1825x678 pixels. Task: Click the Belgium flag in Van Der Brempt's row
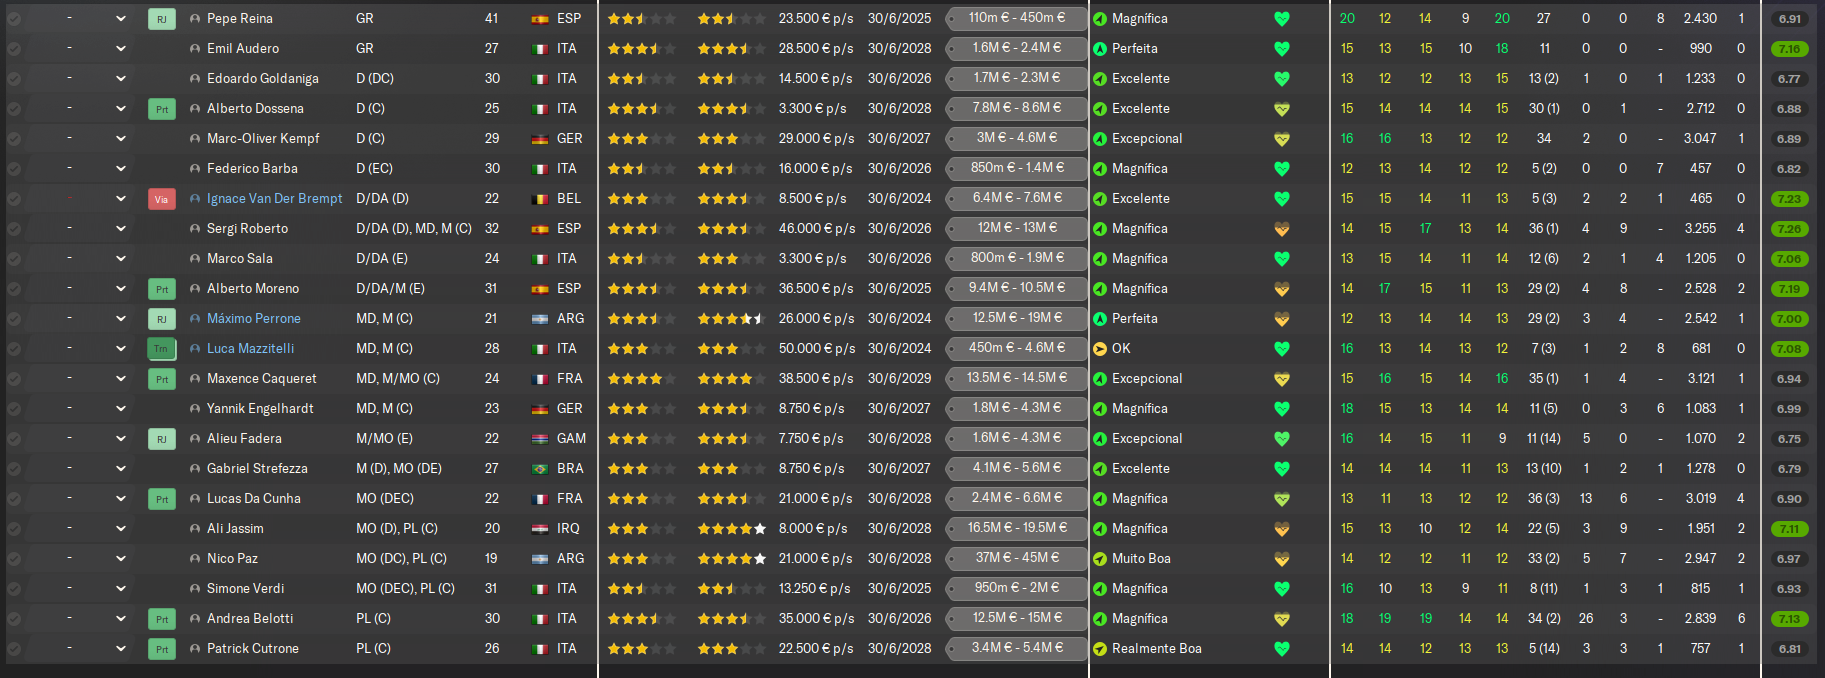point(540,199)
